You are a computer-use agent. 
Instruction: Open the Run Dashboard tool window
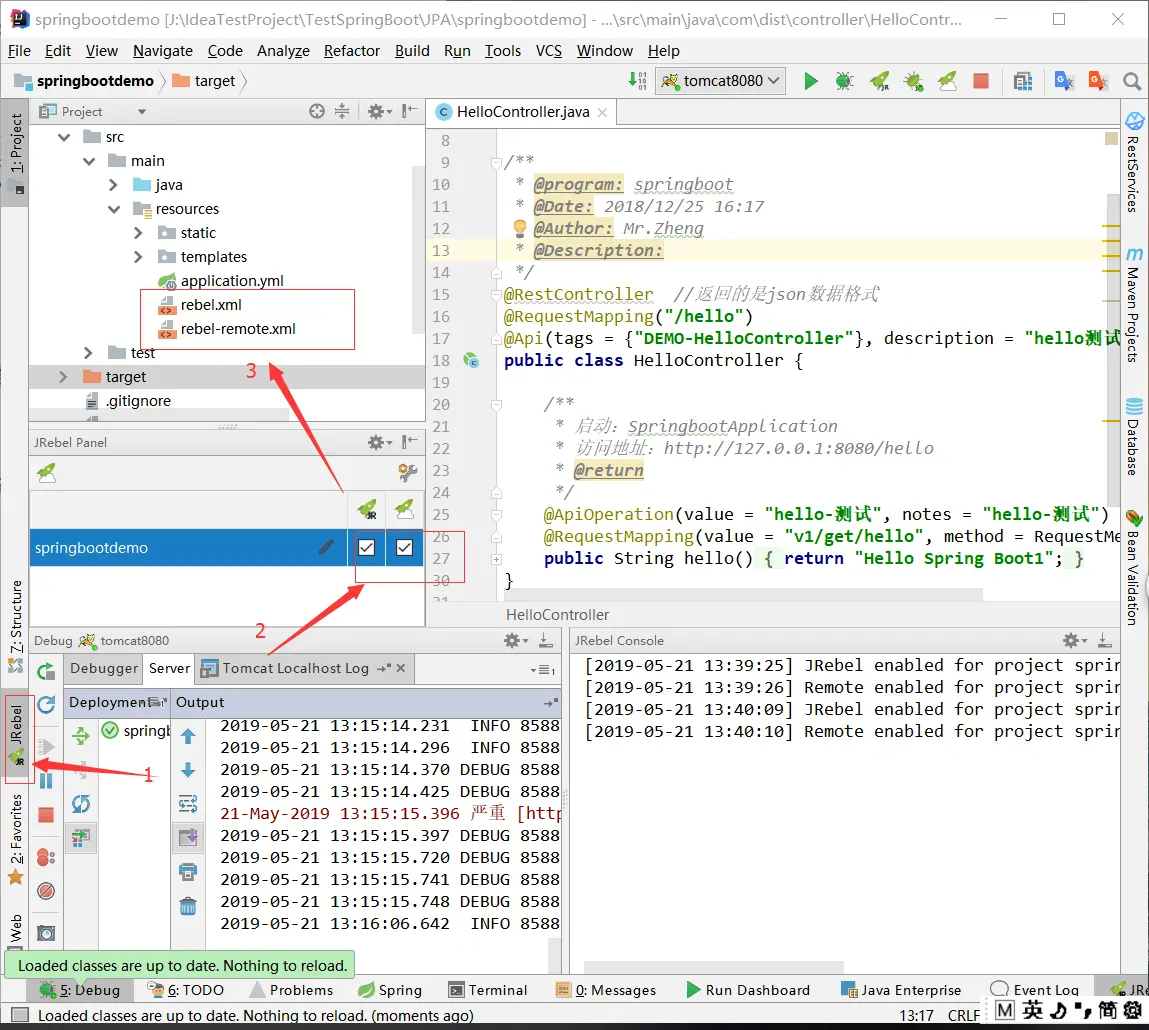pyautogui.click(x=748, y=990)
